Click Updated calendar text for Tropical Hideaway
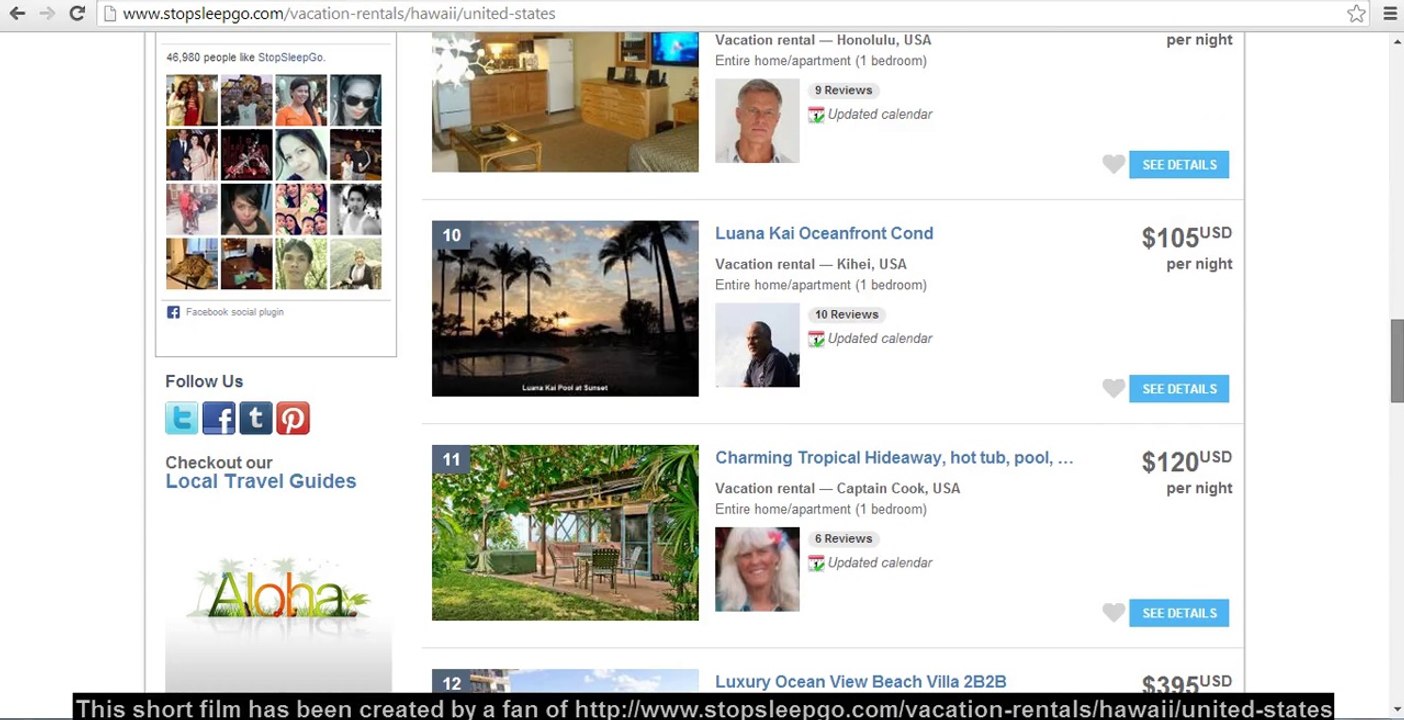The height and width of the screenshot is (720, 1404). tap(880, 562)
